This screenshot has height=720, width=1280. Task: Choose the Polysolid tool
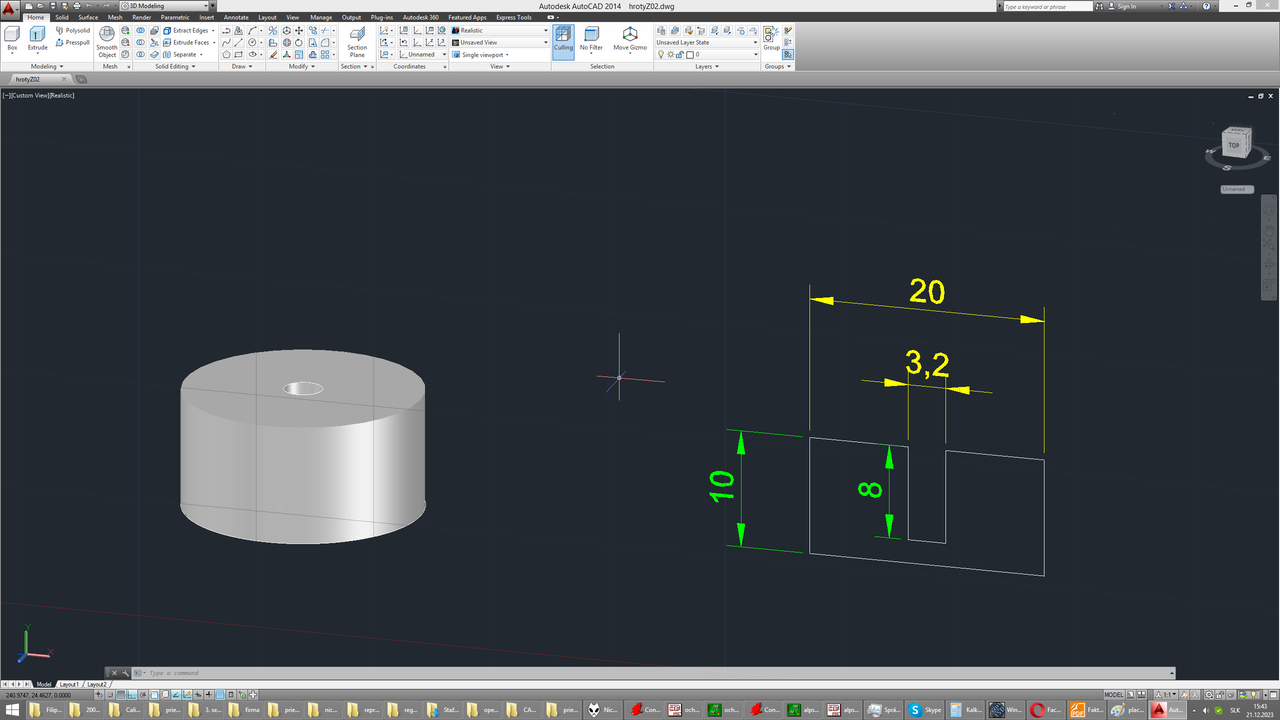click(x=73, y=30)
